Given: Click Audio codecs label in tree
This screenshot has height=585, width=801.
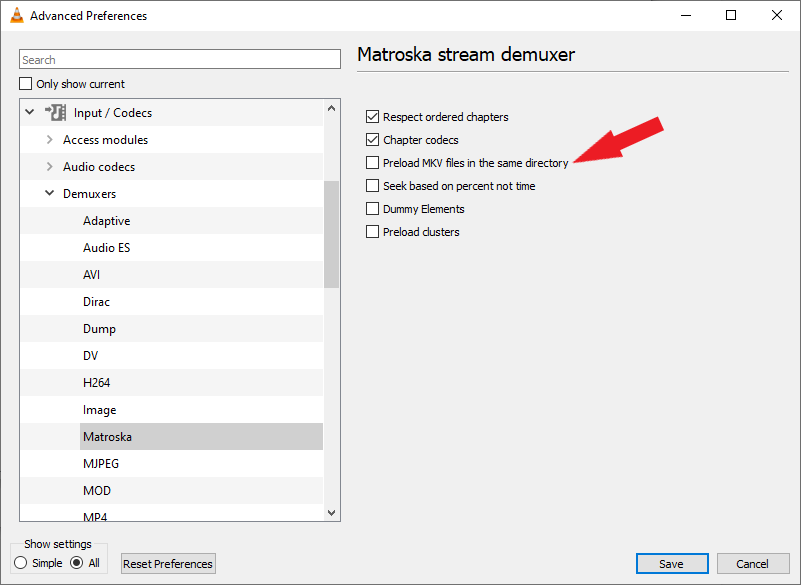Looking at the screenshot, I should [99, 167].
